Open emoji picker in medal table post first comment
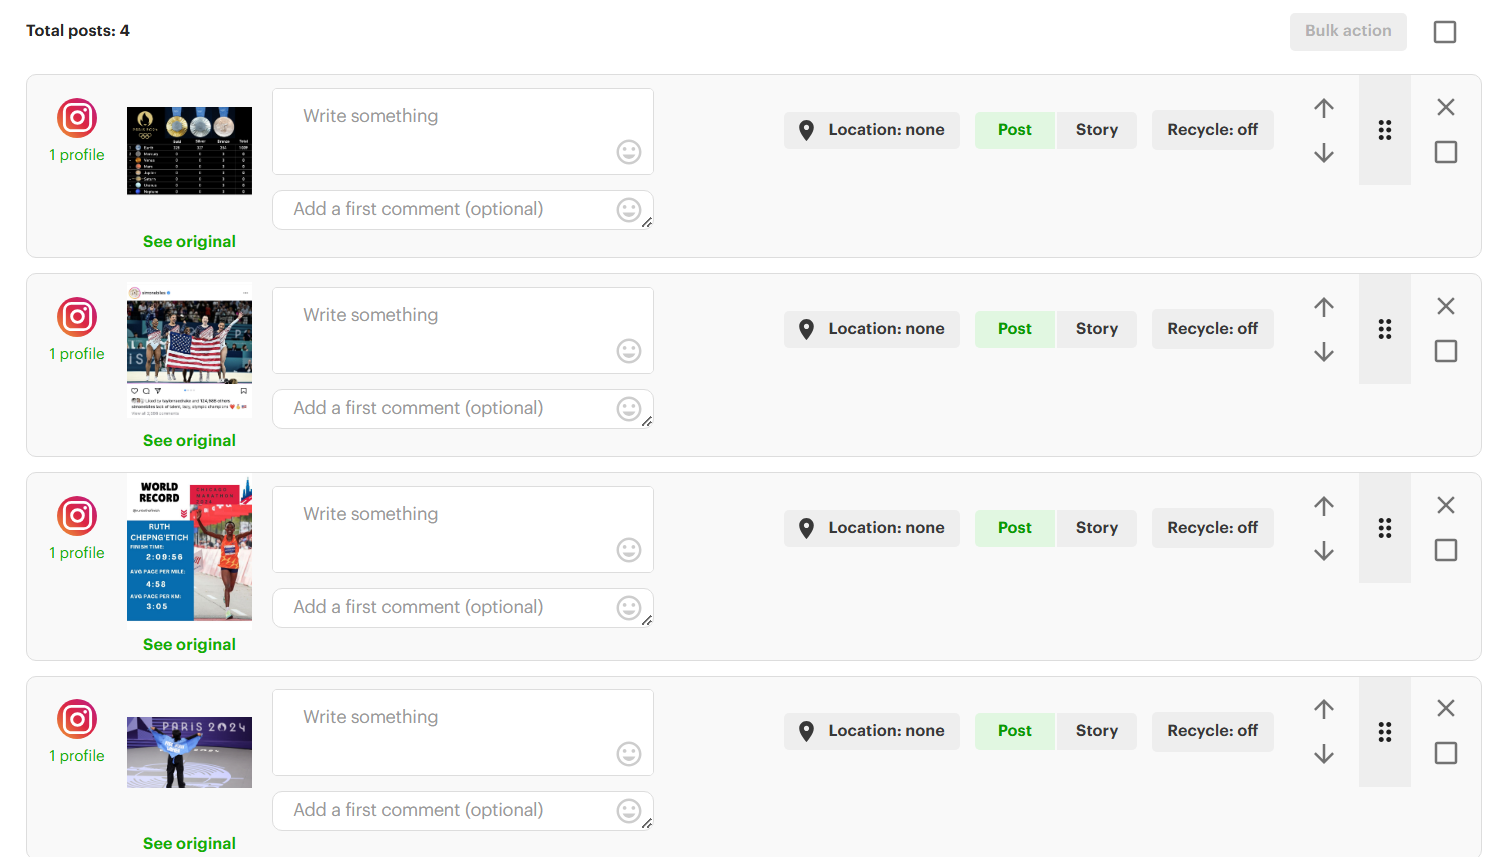Viewport: 1500px width, 857px height. [x=629, y=209]
